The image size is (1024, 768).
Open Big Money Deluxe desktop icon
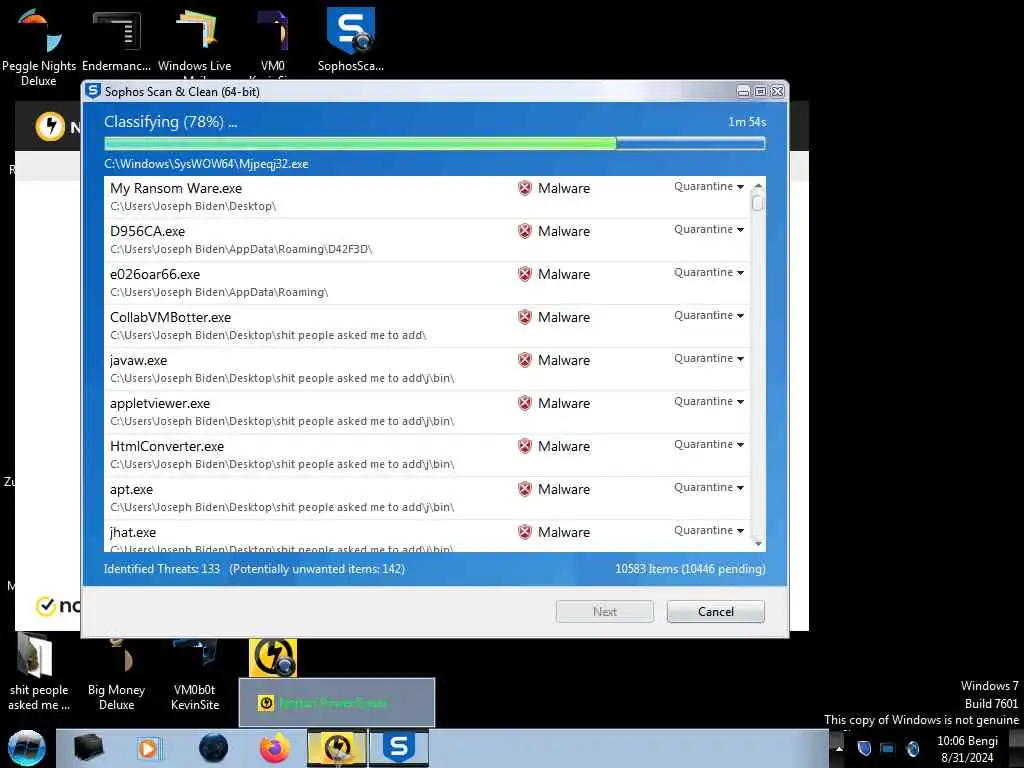click(x=116, y=676)
